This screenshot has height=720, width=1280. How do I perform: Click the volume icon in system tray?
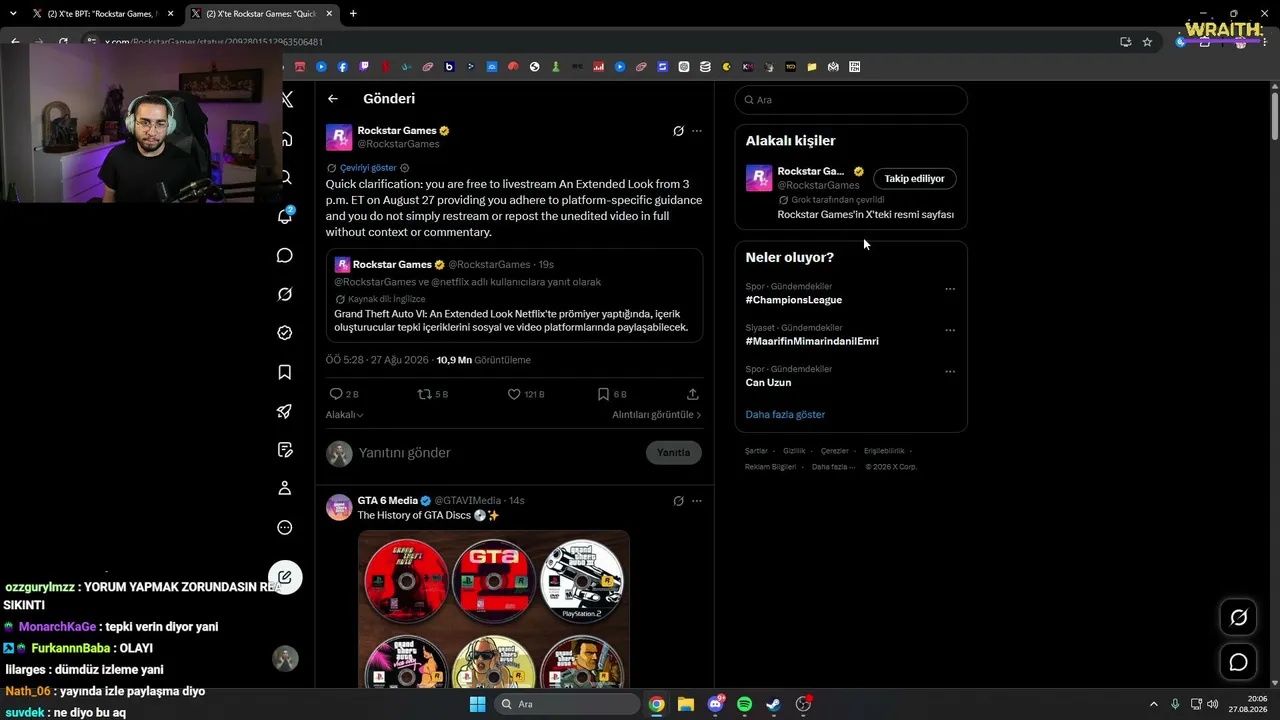1212,704
